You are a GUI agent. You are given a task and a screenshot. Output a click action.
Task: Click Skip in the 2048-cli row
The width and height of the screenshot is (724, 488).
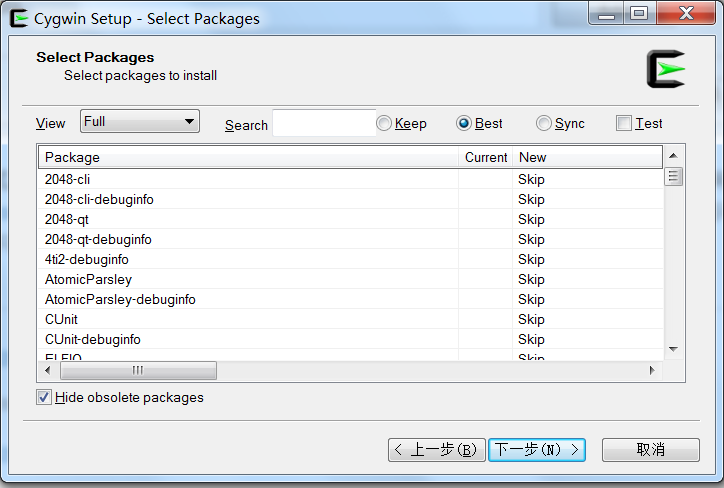531,179
